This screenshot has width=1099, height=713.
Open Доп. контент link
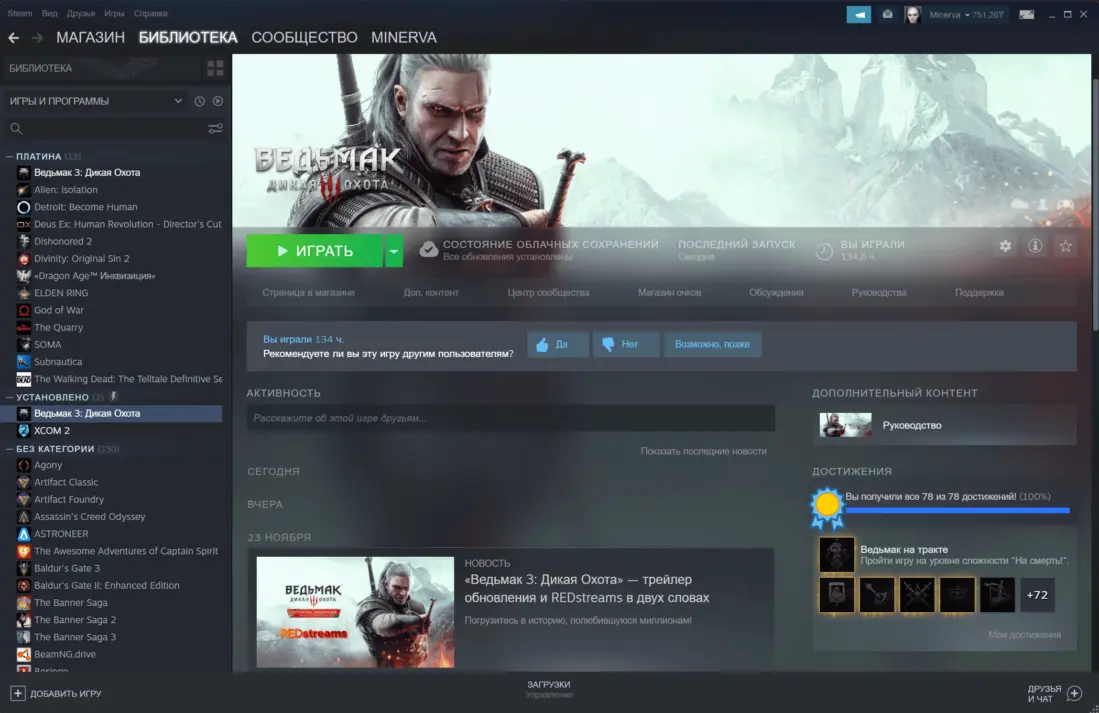(x=431, y=292)
